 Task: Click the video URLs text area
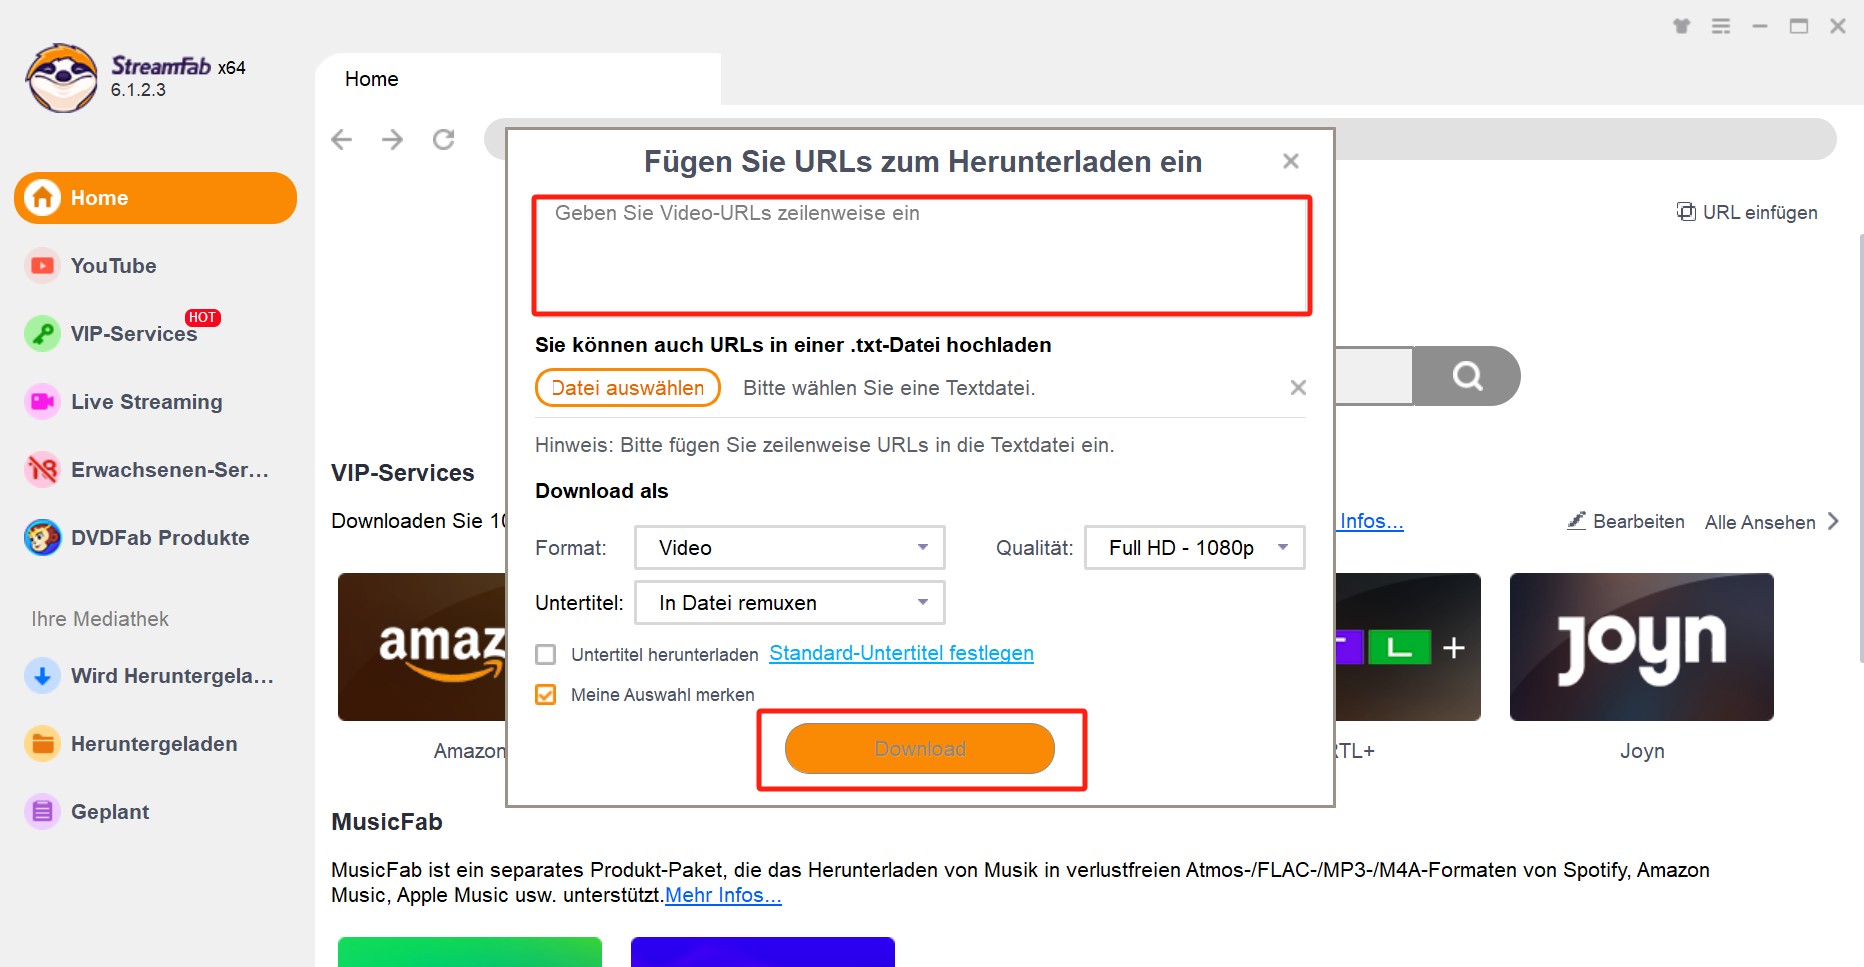point(921,256)
